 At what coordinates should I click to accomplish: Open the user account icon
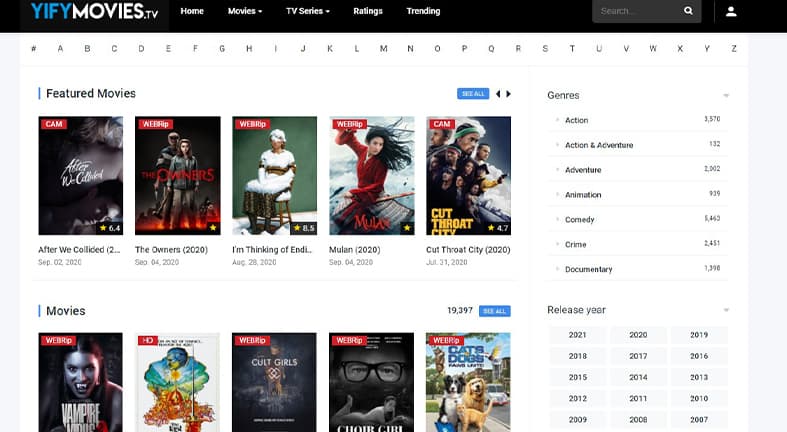[731, 11]
